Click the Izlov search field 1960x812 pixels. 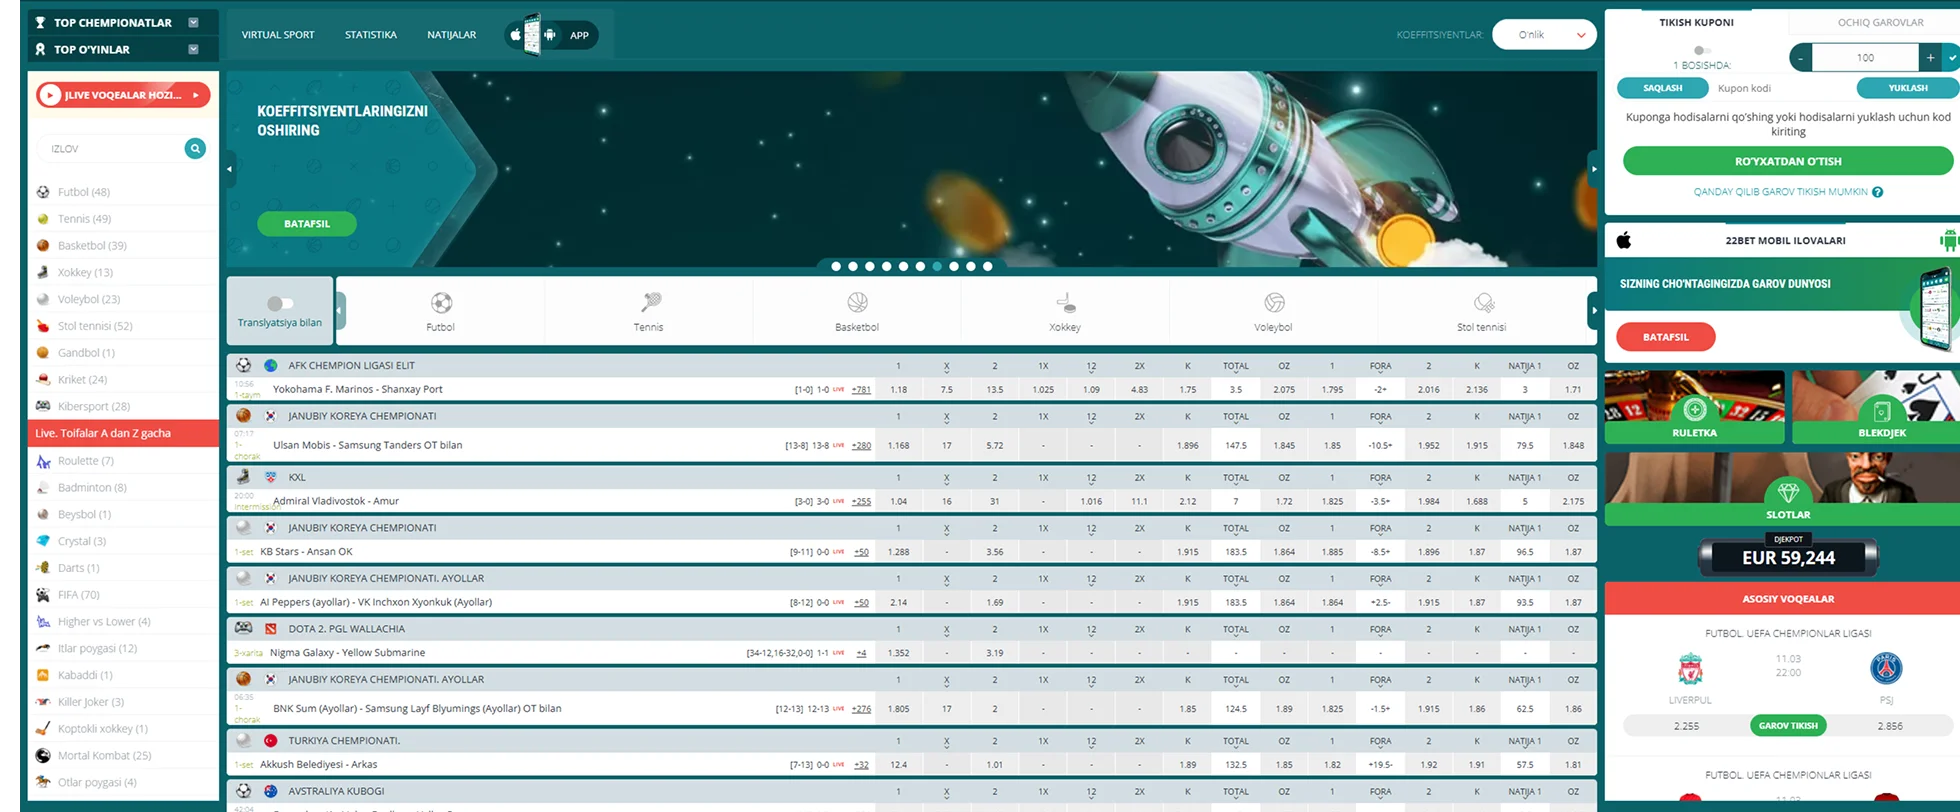click(112, 148)
